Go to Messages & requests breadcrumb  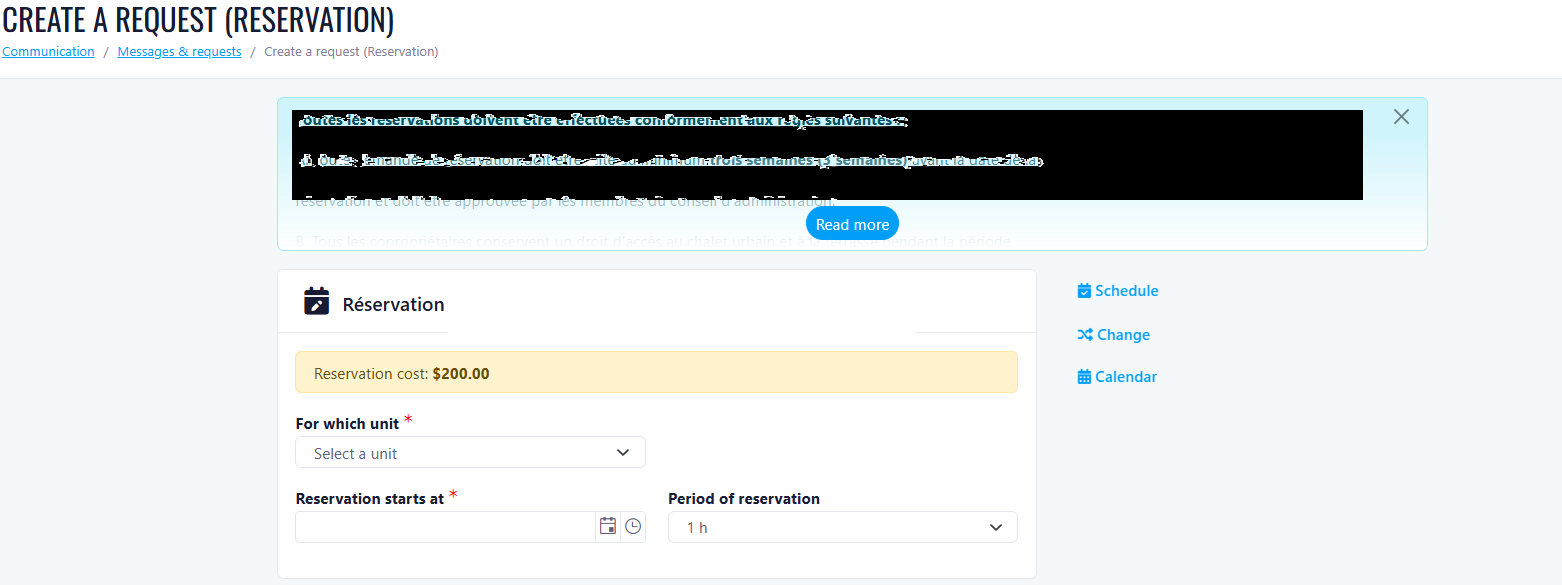(x=179, y=51)
